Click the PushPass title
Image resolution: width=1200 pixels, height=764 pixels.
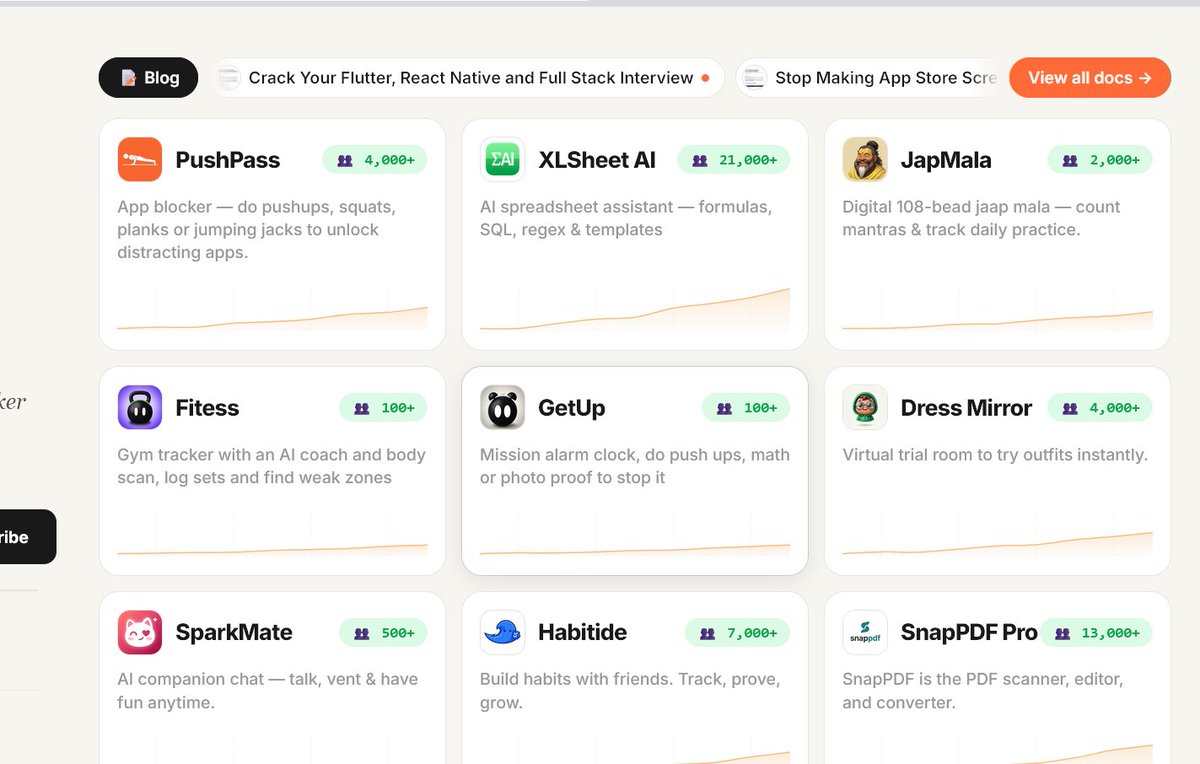pyautogui.click(x=228, y=160)
